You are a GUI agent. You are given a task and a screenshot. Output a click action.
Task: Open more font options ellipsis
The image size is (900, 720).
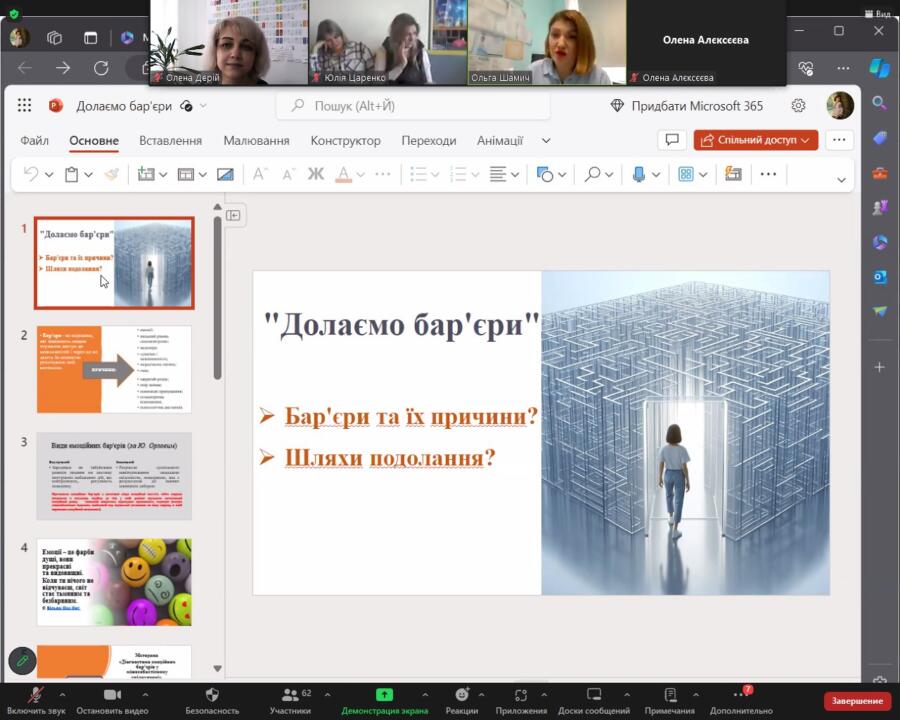pyautogui.click(x=383, y=174)
